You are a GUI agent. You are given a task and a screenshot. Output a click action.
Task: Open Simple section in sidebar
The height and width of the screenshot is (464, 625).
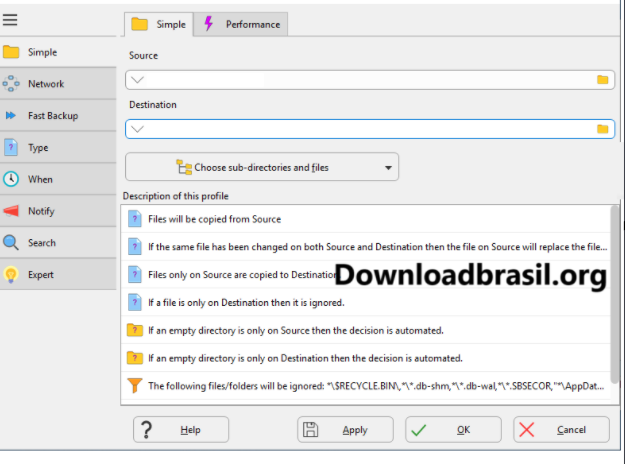click(x=58, y=52)
